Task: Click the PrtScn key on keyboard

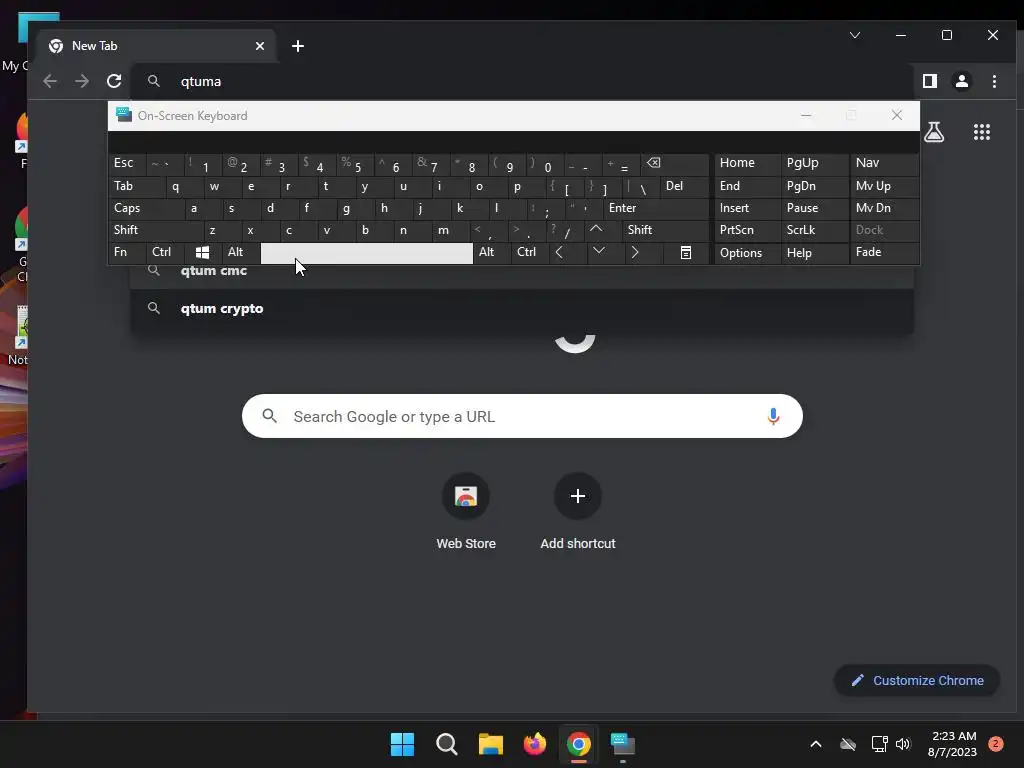Action: point(747,230)
